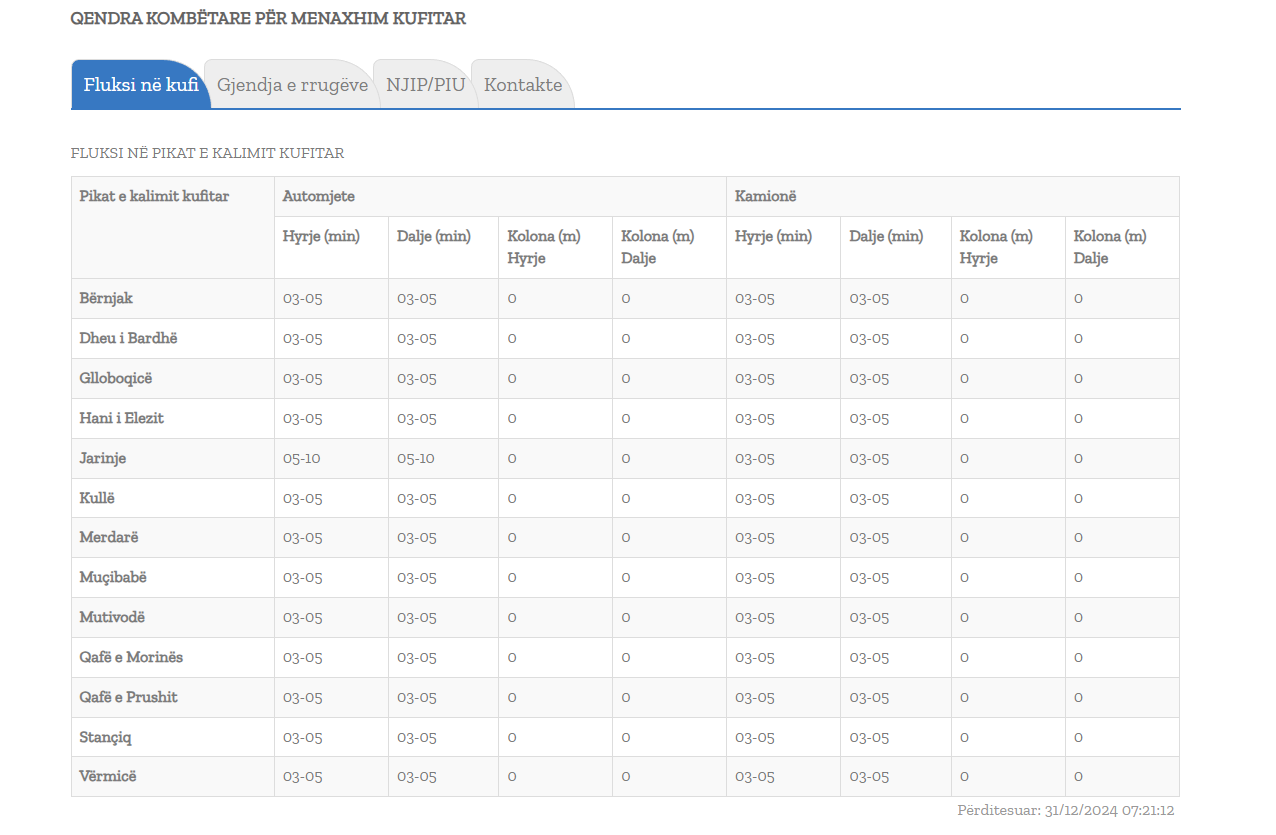Viewport: 1276px width, 835px height.
Task: Switch to Gjendja e rrugëve tab
Action: pyautogui.click(x=293, y=85)
